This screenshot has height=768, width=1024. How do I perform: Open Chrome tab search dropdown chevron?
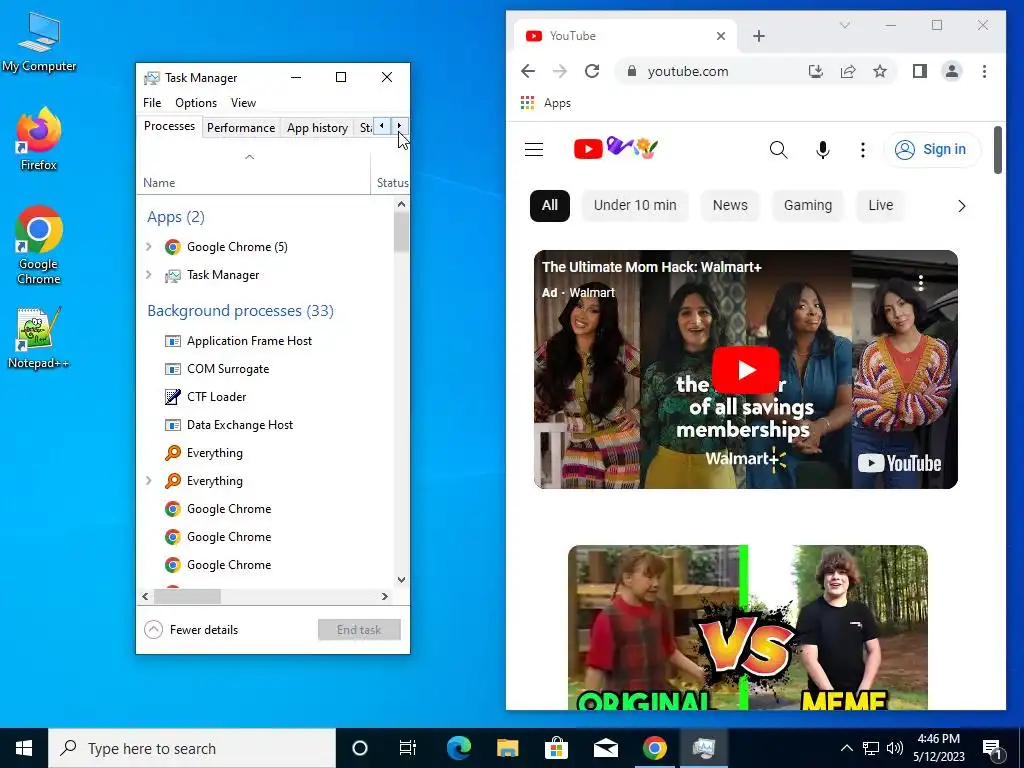coord(844,25)
